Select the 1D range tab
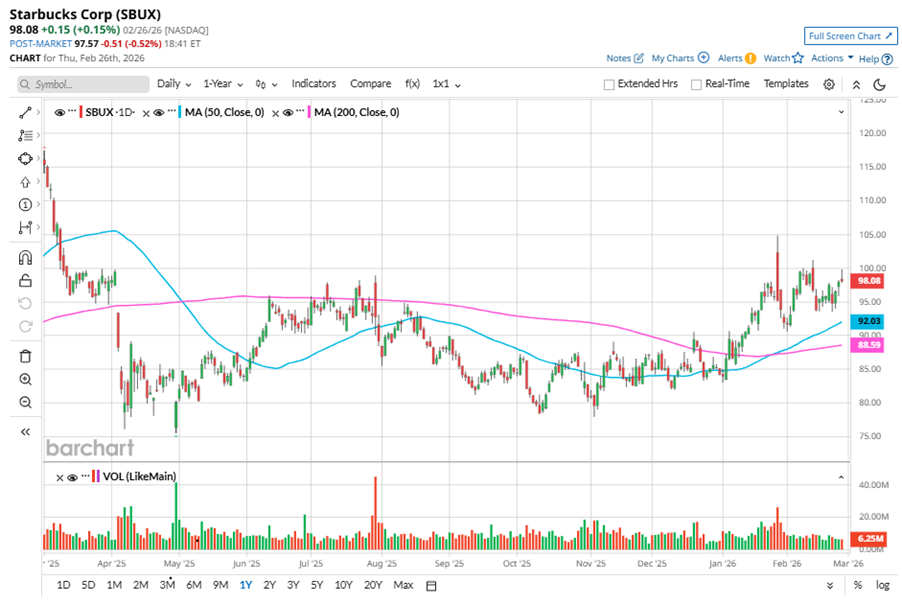The width and height of the screenshot is (902, 603). (63, 585)
